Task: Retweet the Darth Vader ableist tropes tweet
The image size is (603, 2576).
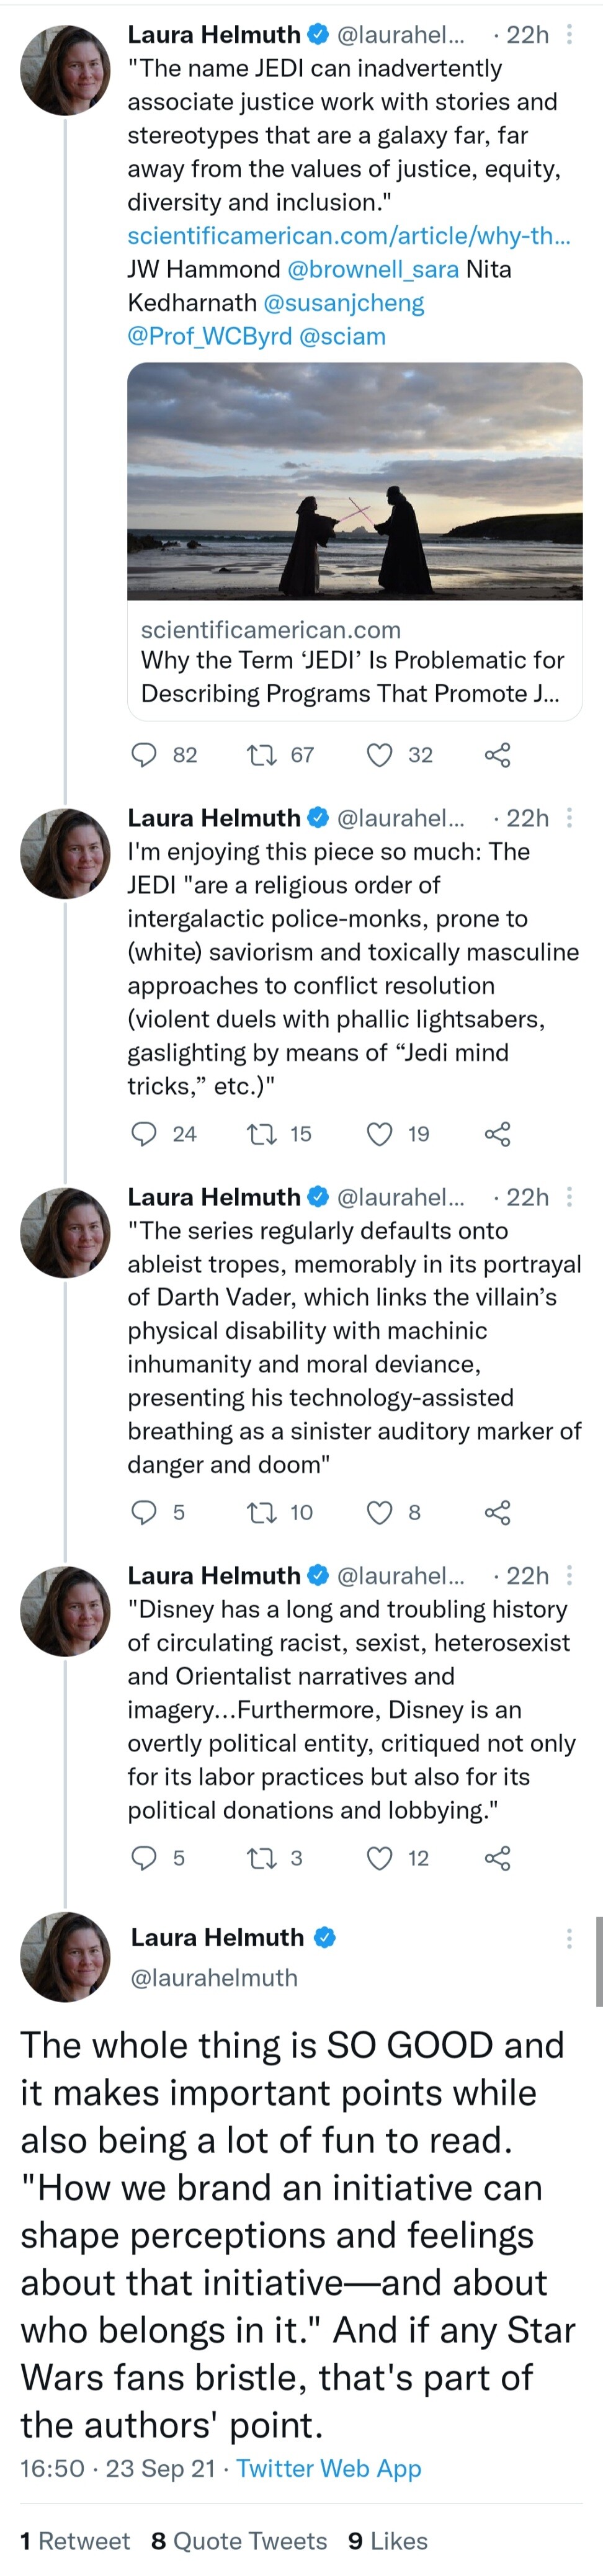Action: pos(262,1512)
